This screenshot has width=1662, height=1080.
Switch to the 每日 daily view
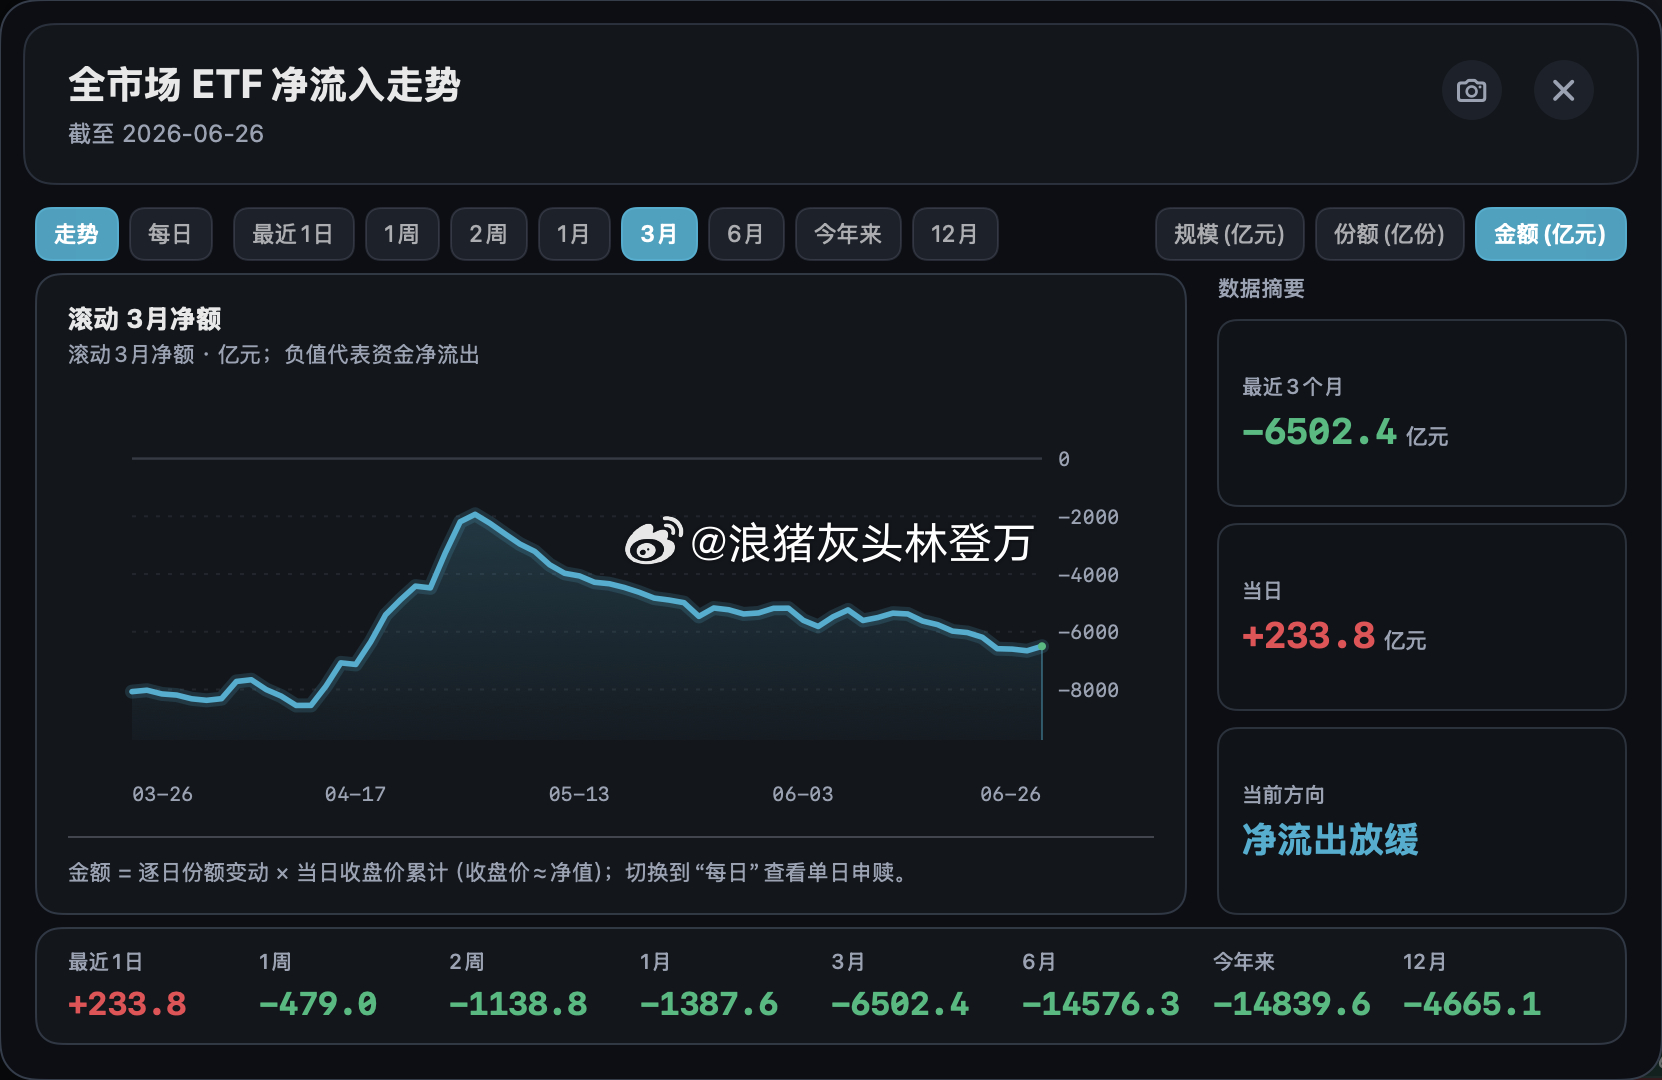pyautogui.click(x=170, y=234)
